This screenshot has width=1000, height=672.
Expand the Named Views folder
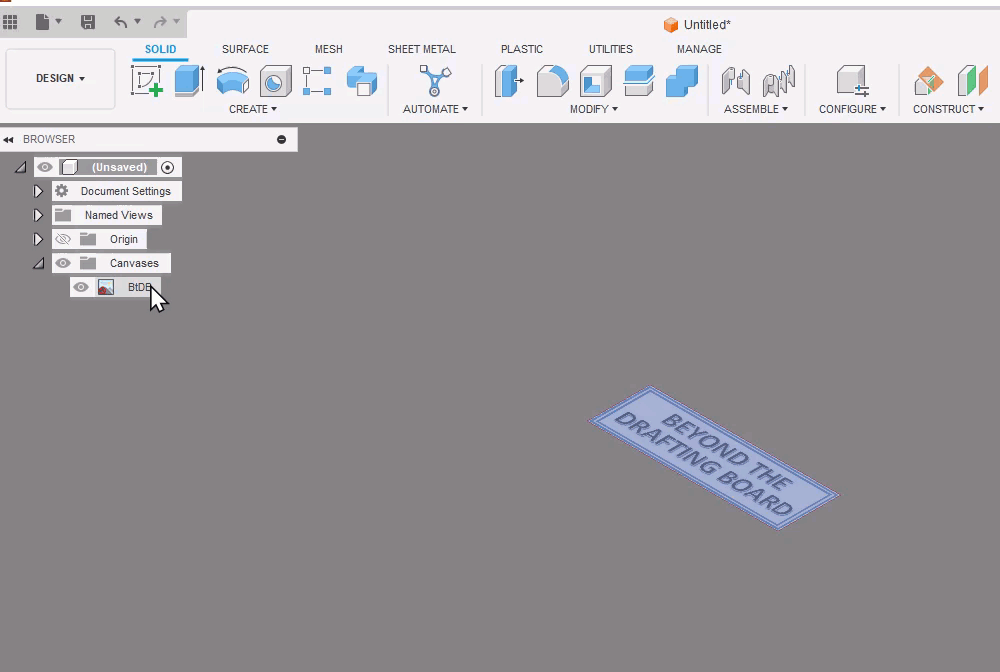[x=38, y=215]
